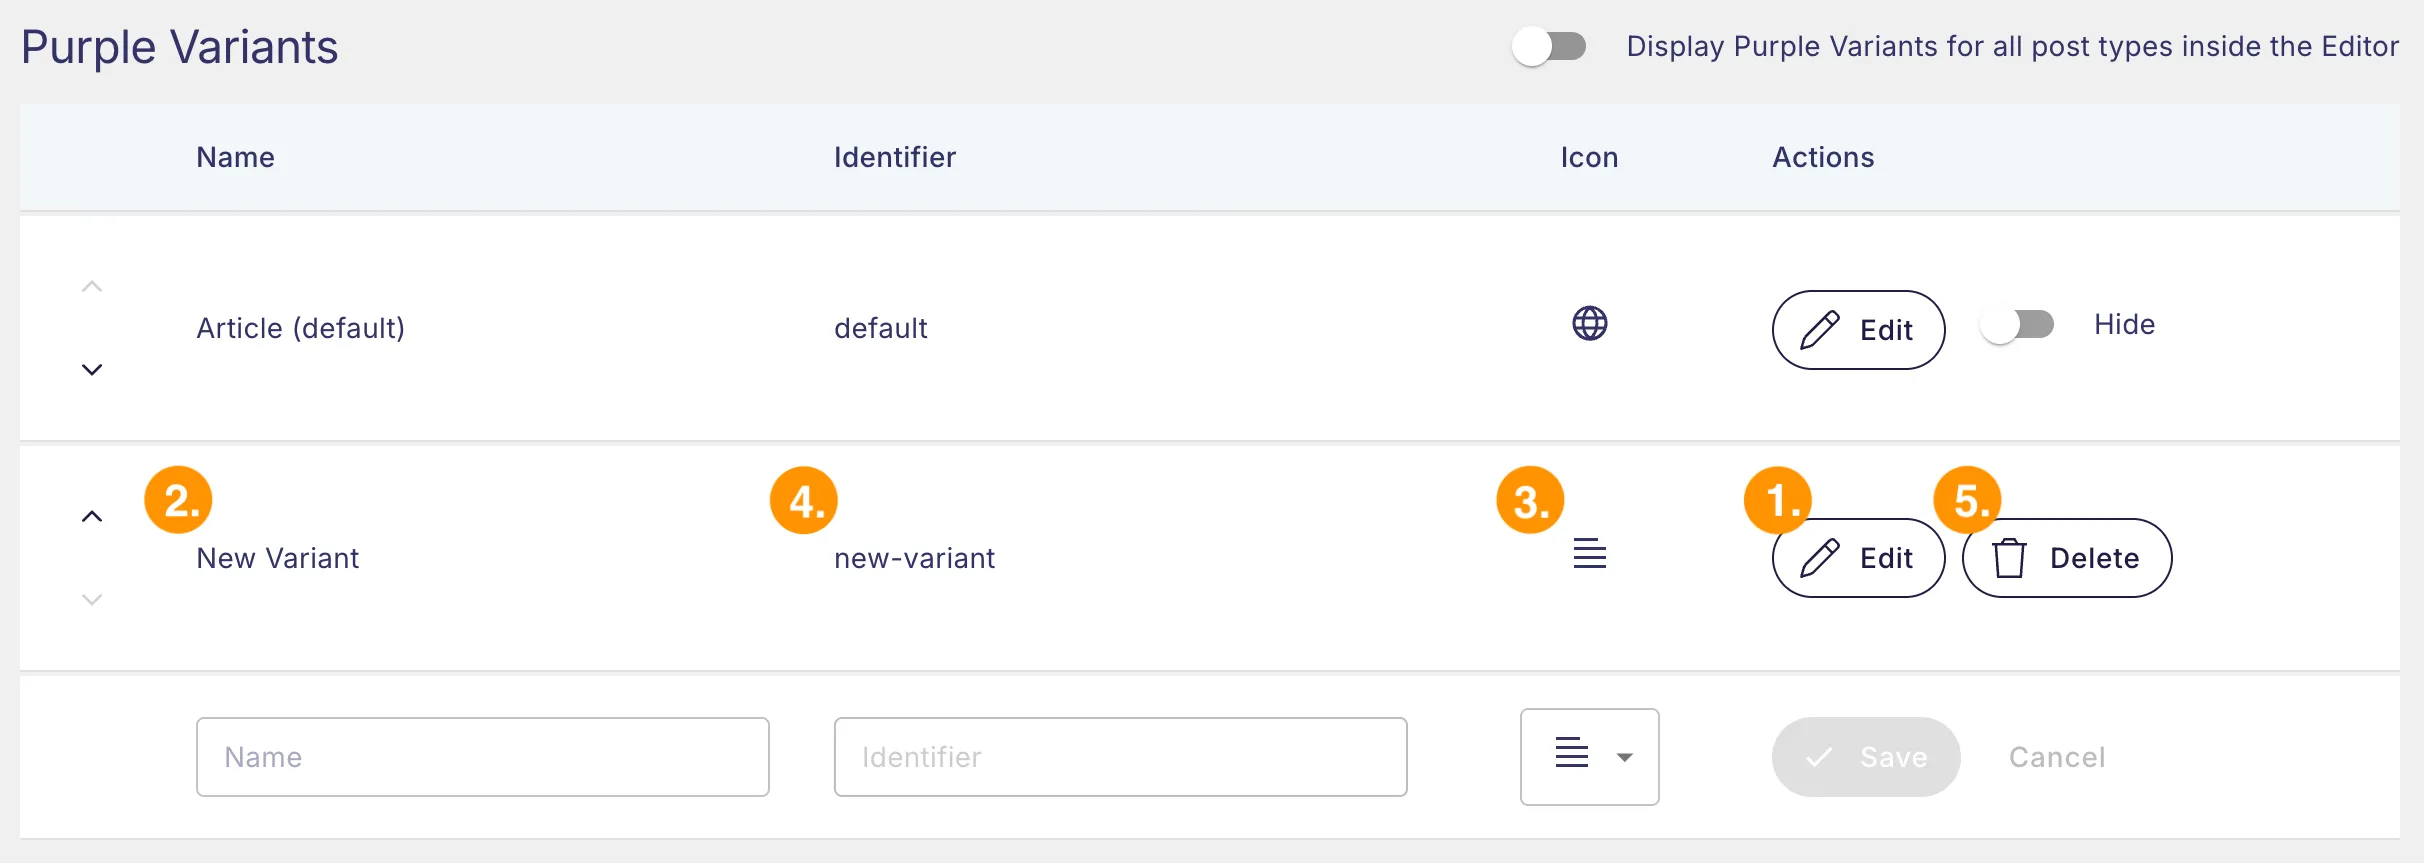Image resolution: width=2424 pixels, height=863 pixels.
Task: Click the globe icon for Article (default)
Action: 1589,324
